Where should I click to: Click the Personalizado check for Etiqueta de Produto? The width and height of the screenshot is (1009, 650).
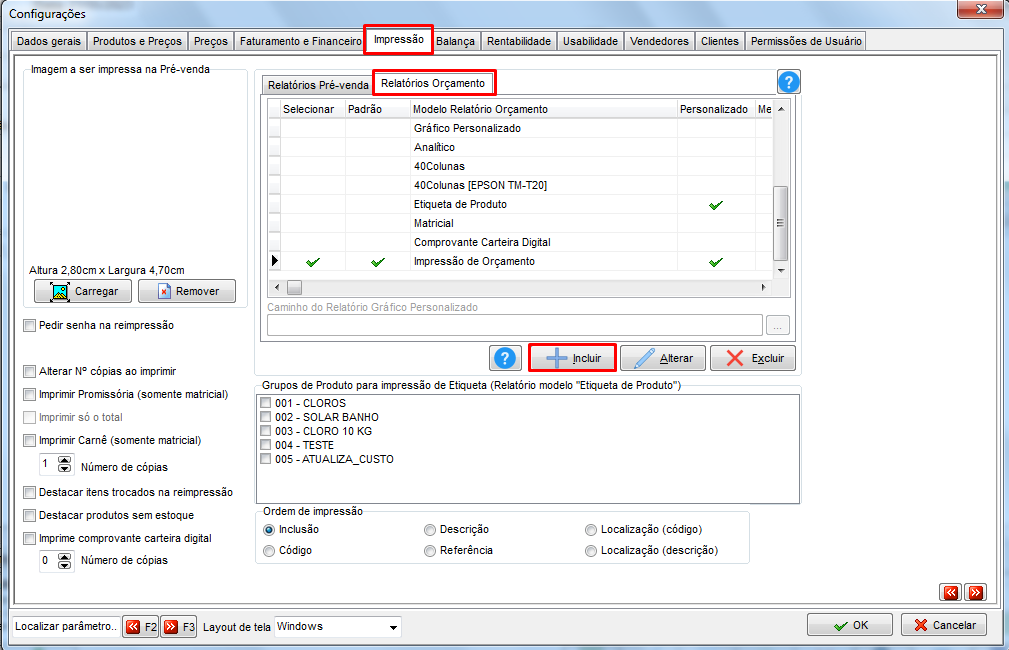tap(716, 205)
